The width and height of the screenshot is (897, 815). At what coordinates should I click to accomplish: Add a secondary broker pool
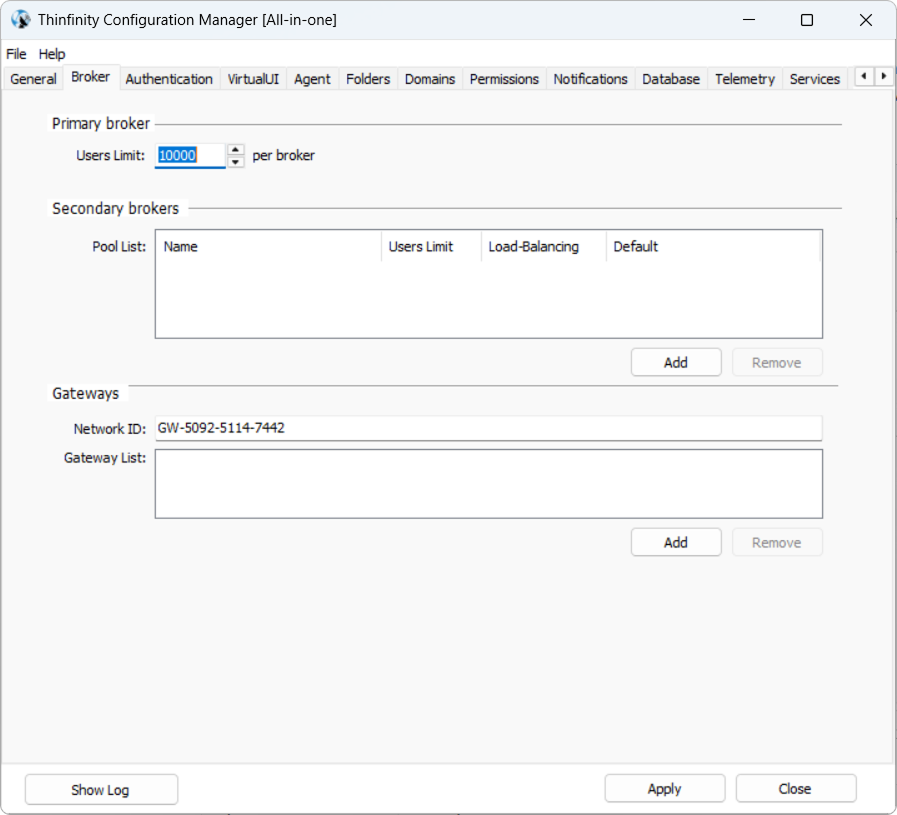tap(676, 362)
